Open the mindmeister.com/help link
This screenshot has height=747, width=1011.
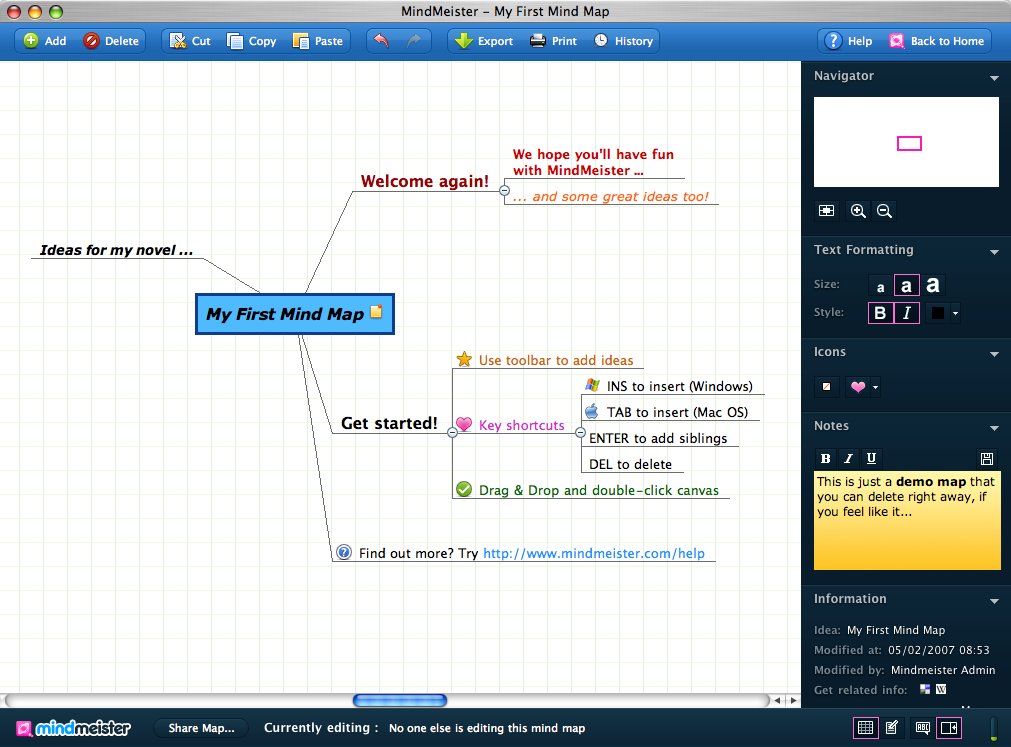tap(594, 553)
